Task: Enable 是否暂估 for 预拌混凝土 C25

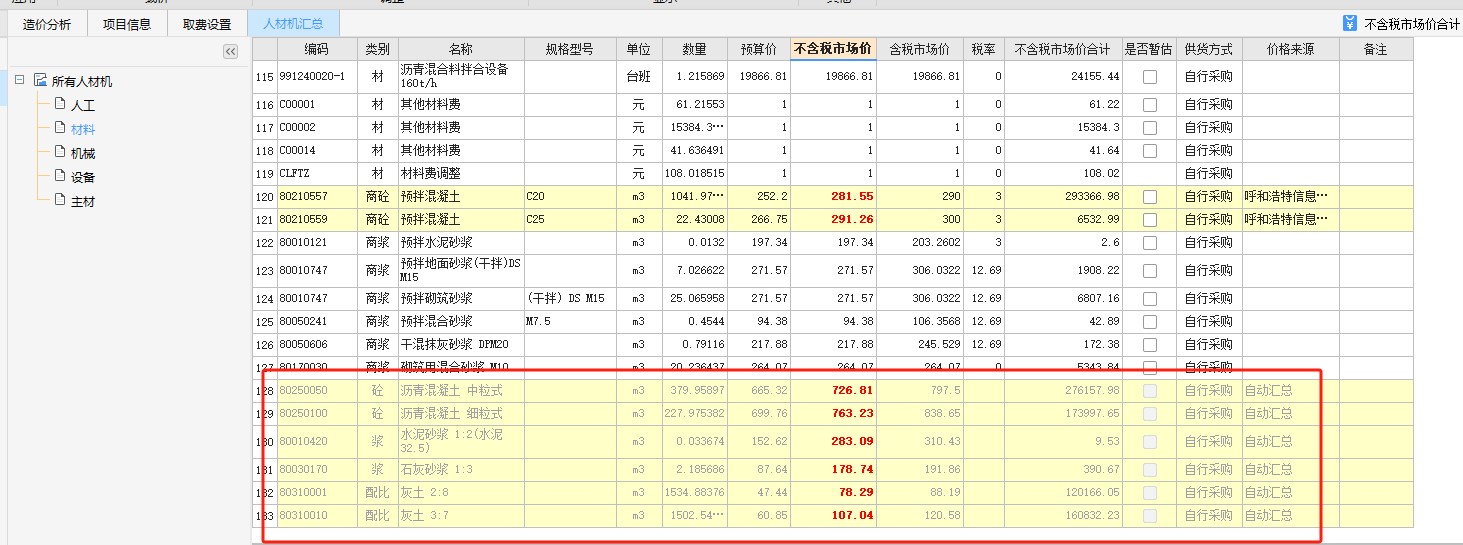Action: [1150, 220]
